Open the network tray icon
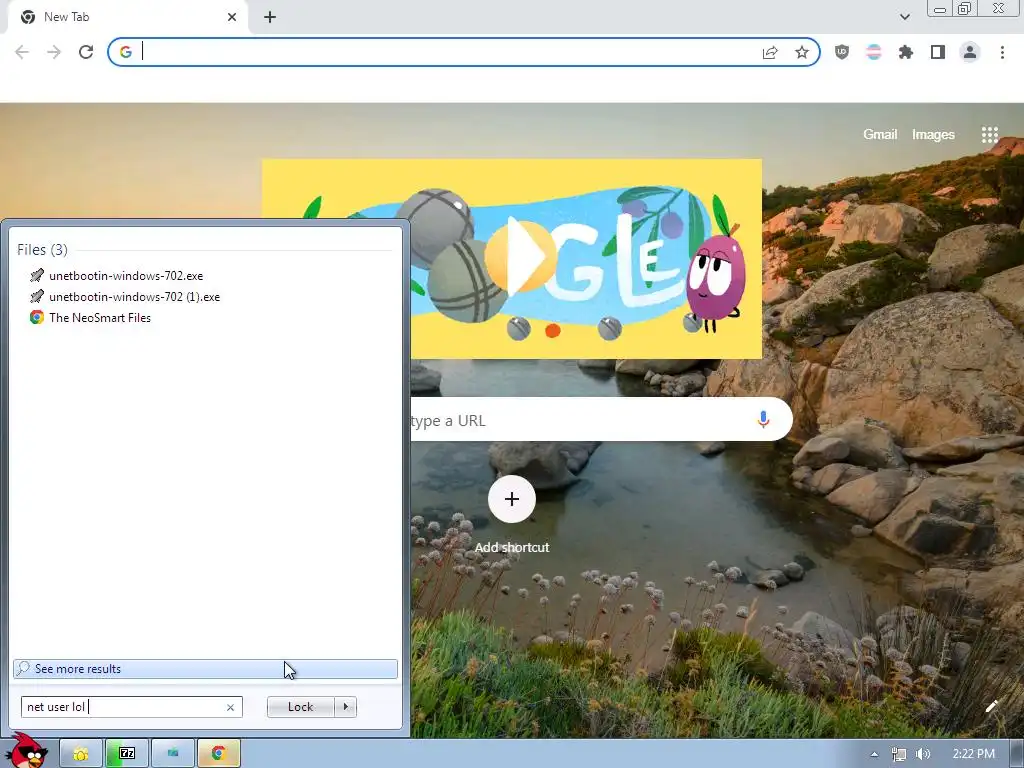This screenshot has width=1024, height=768. 899,754
